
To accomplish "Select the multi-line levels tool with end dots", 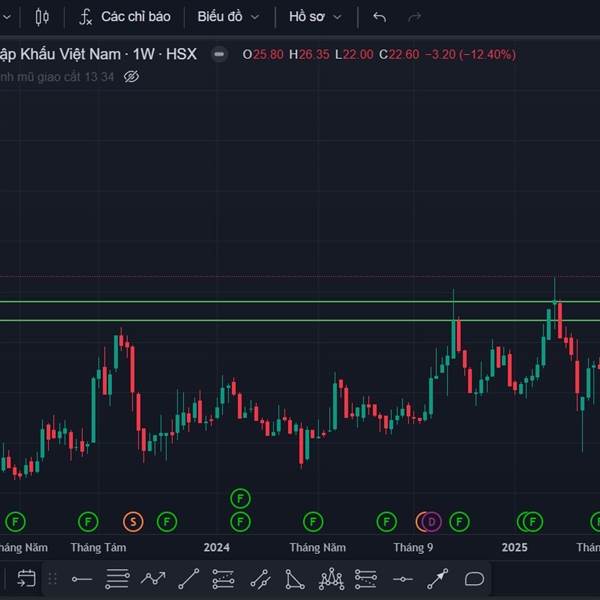I will 117,579.
